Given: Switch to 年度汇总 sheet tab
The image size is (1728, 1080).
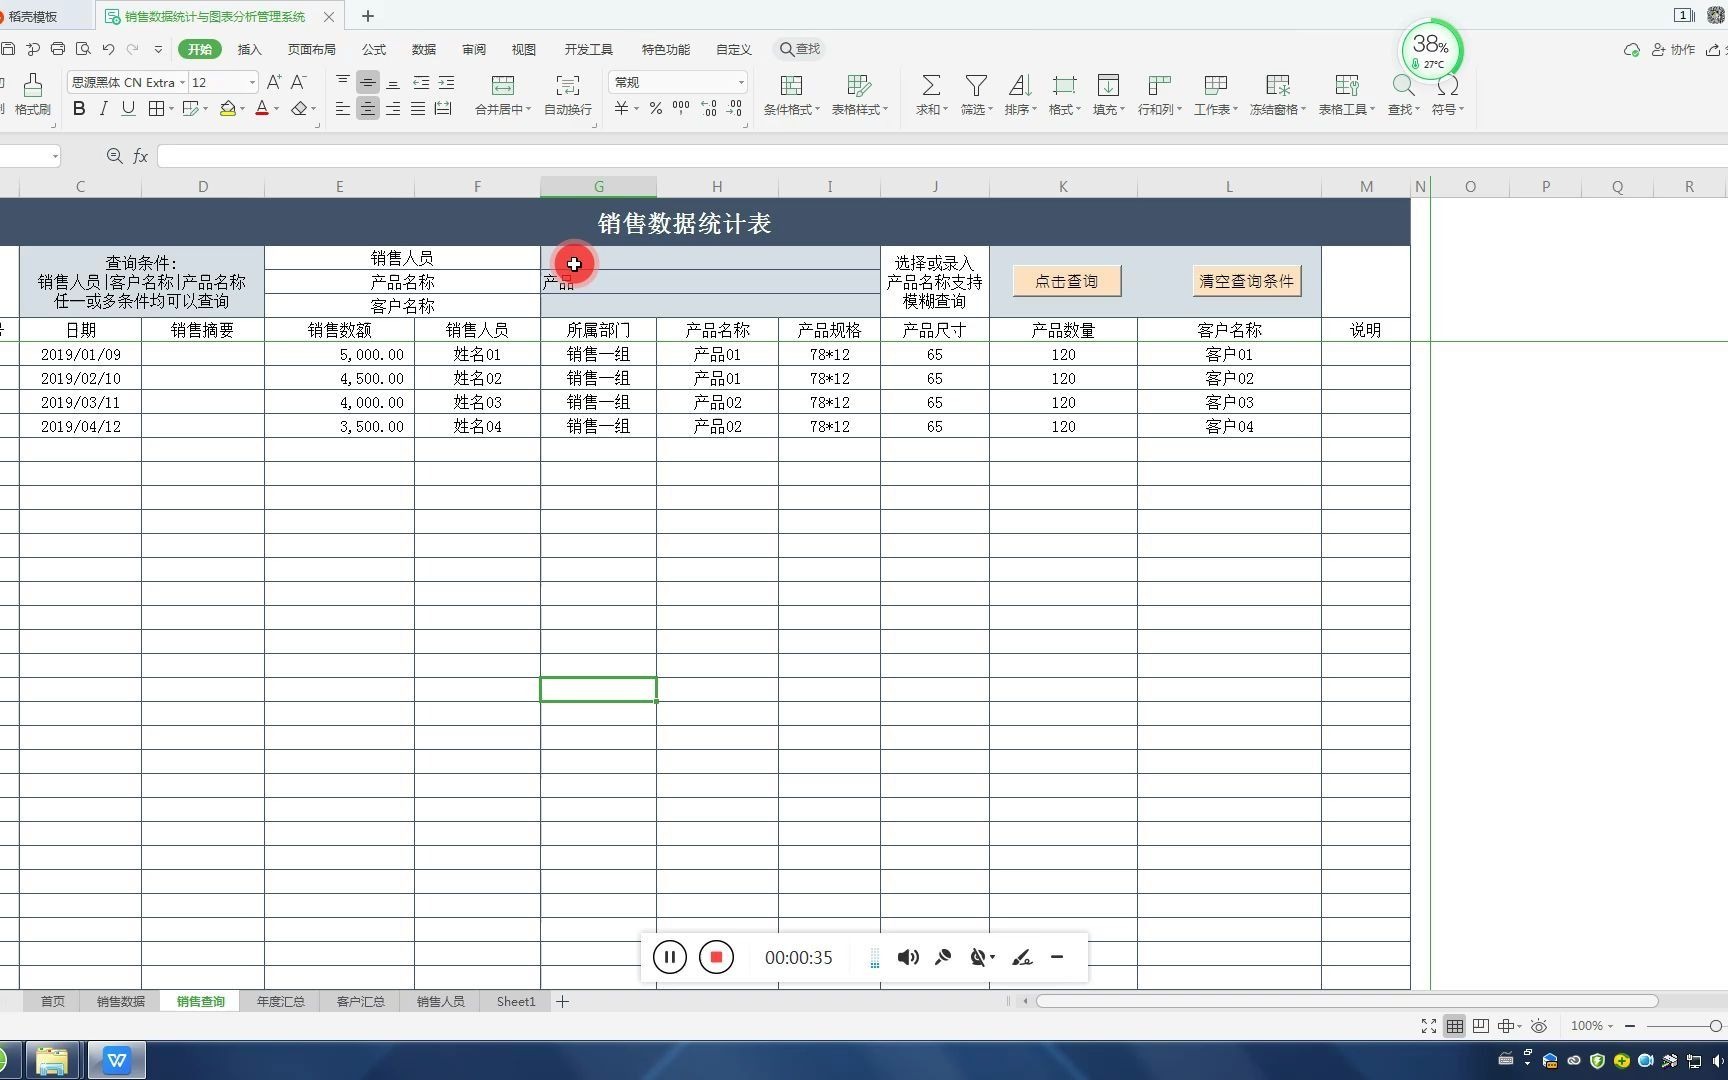Looking at the screenshot, I should pyautogui.click(x=280, y=1001).
